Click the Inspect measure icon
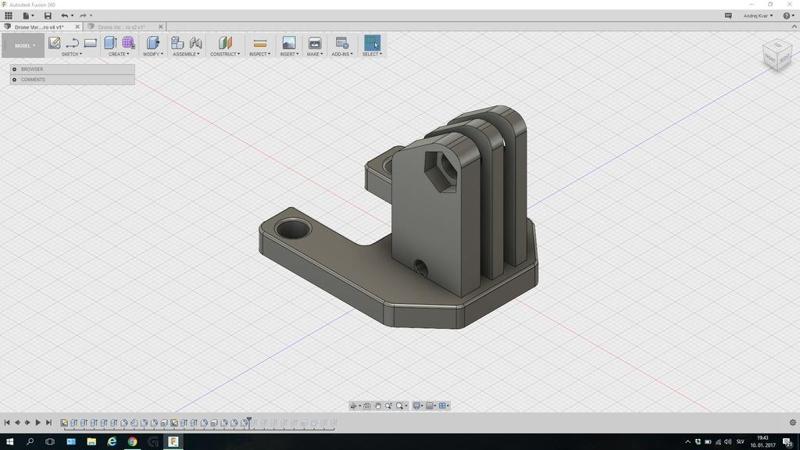 click(259, 44)
